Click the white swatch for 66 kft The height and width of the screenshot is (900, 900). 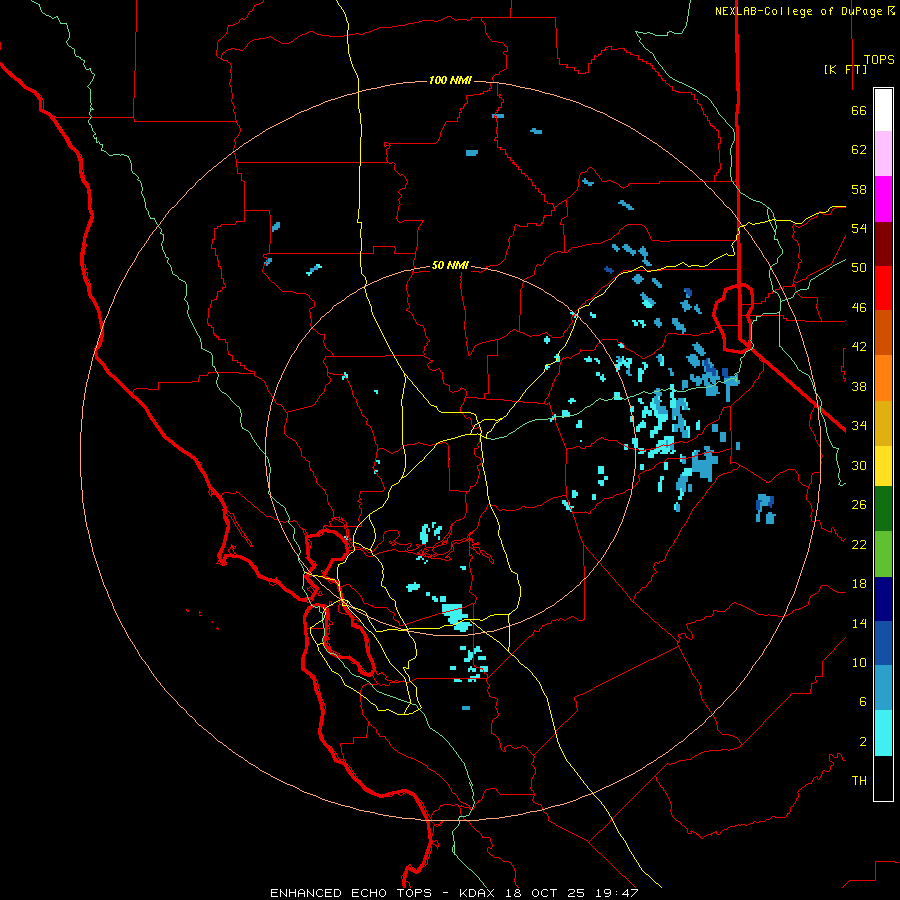click(883, 110)
